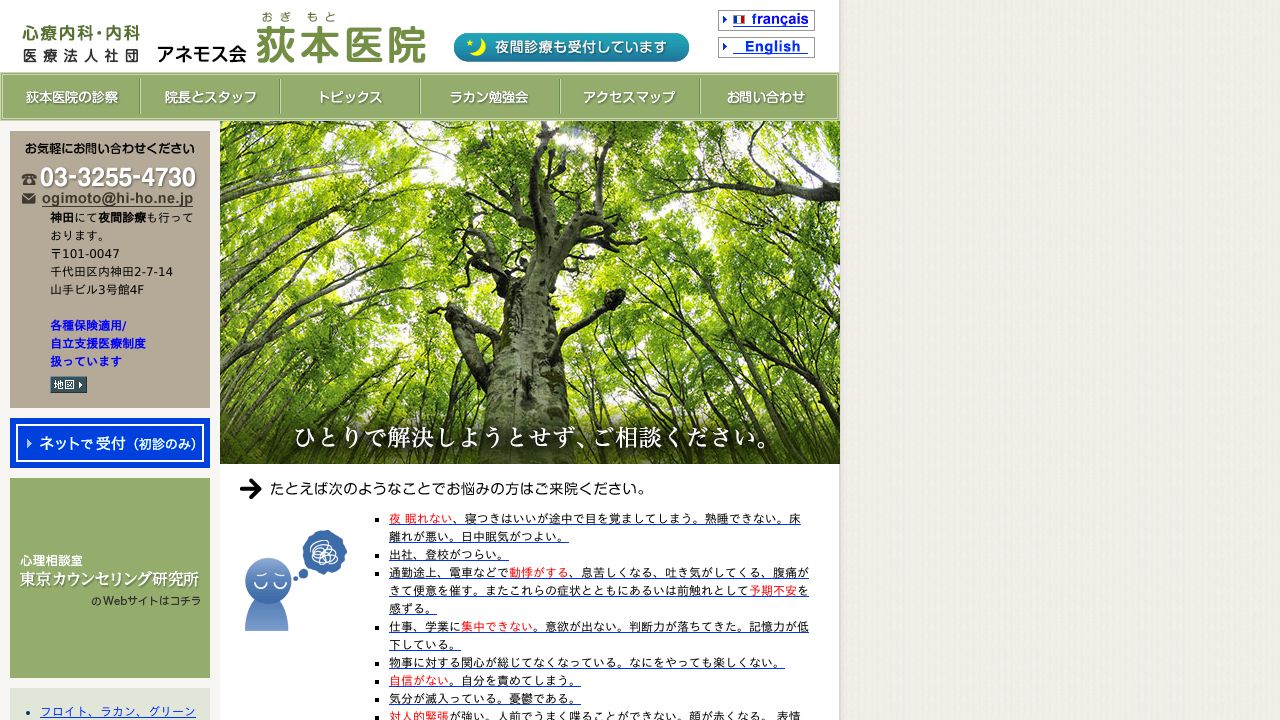Image resolution: width=1280 pixels, height=720 pixels.
Task: Click the envelope icon next to the email address
Action: [28, 198]
